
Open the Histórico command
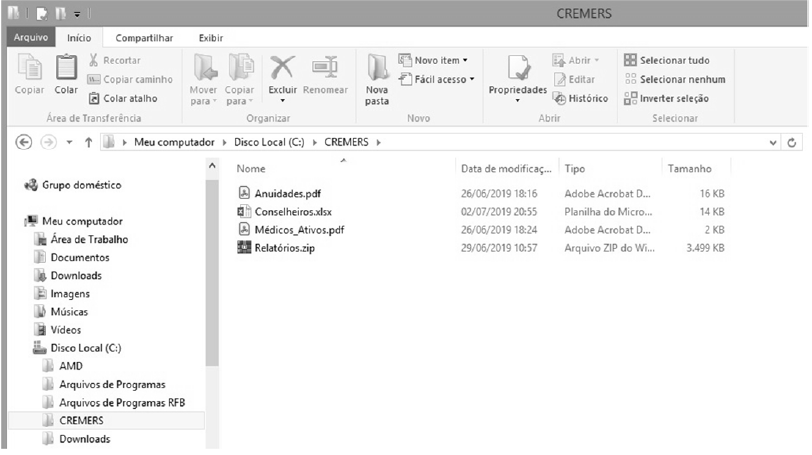pyautogui.click(x=580, y=98)
